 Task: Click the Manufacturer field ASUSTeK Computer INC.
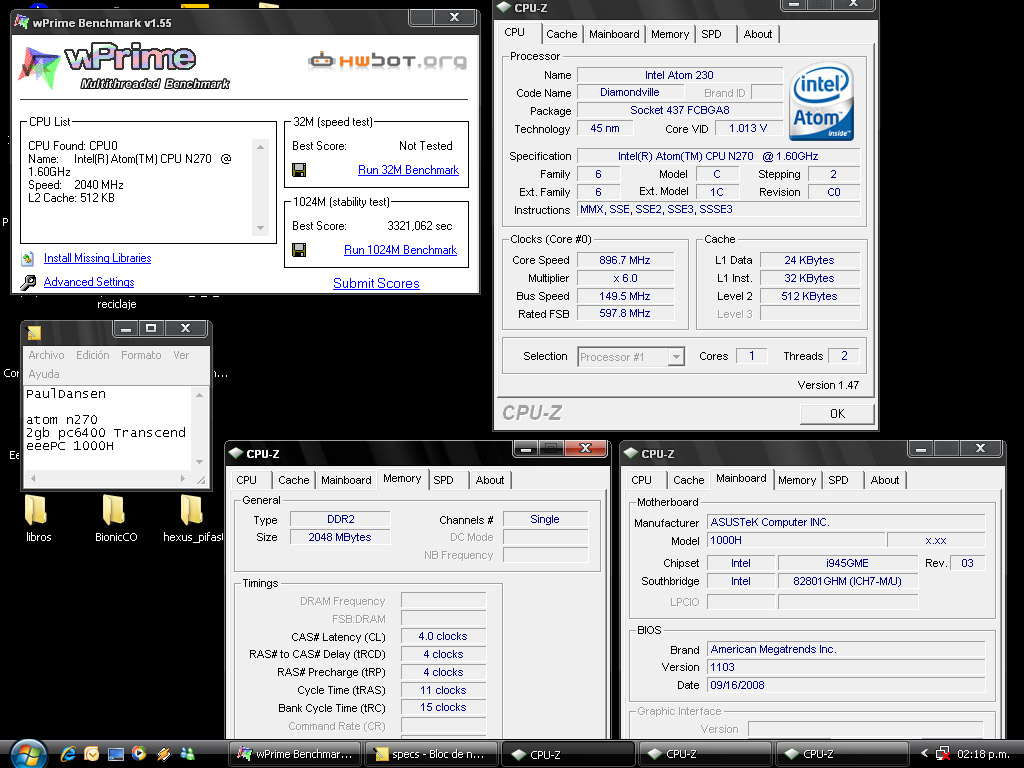(x=846, y=522)
